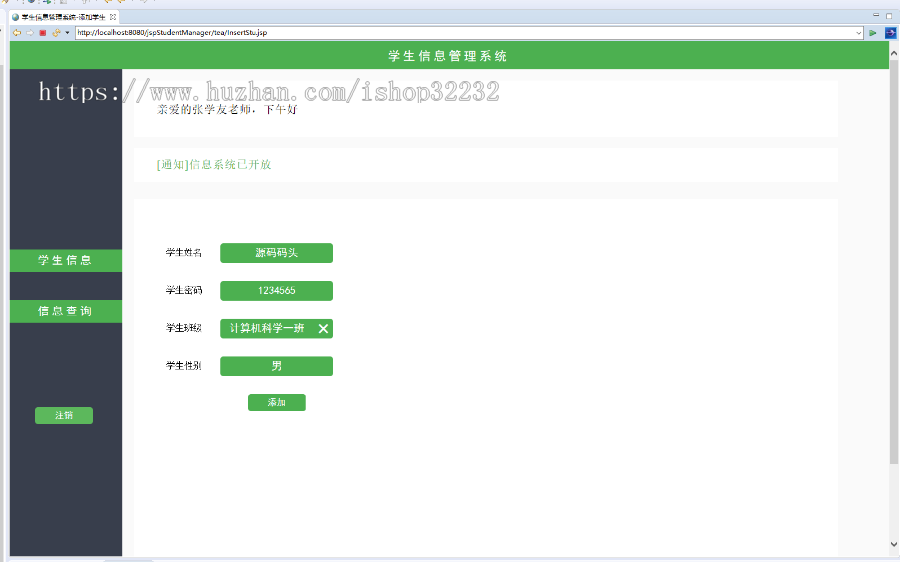Clear the 学生班级 field with the X
900x562 pixels.
coord(323,328)
